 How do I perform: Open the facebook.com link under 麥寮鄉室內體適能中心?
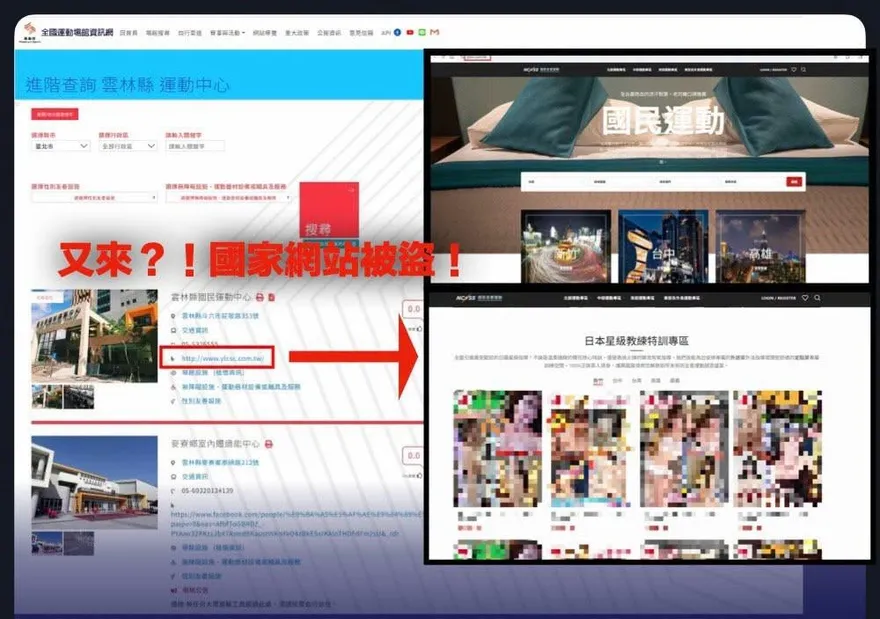pos(296,524)
